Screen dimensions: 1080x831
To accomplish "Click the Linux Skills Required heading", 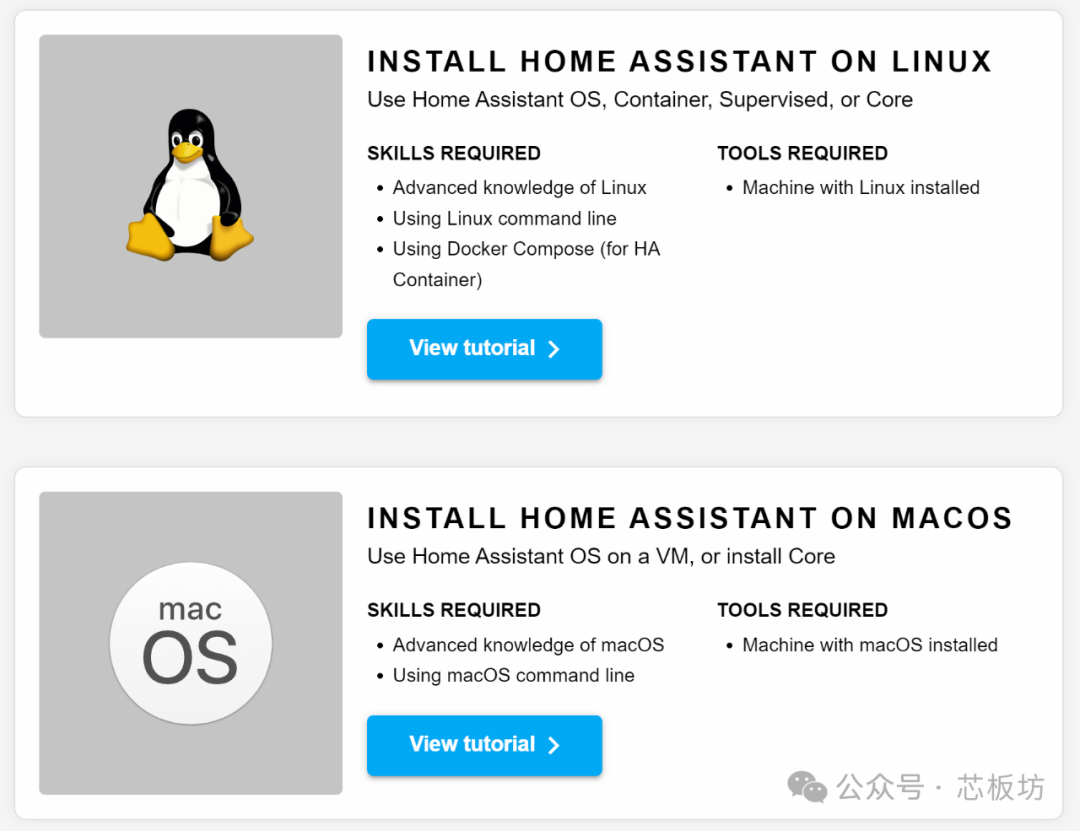I will 454,153.
